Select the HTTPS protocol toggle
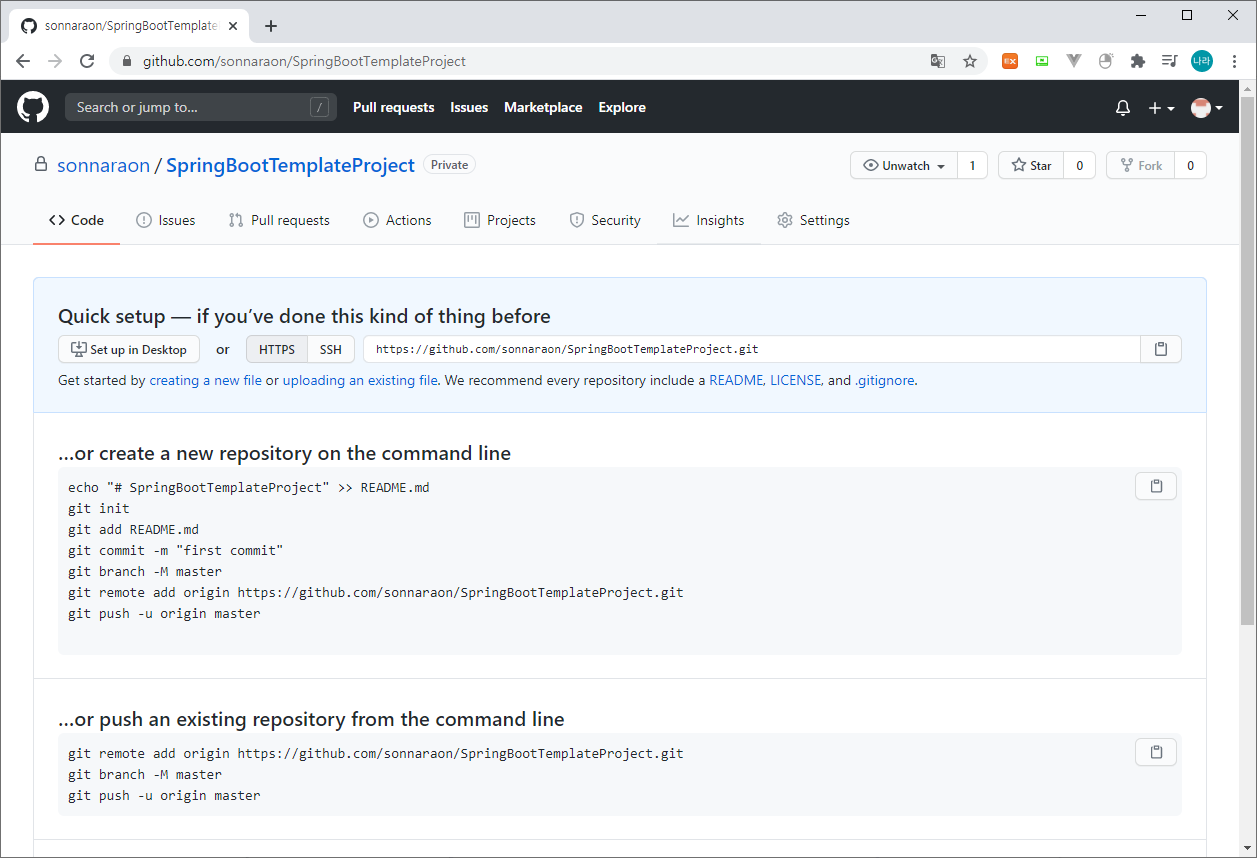1257x858 pixels. click(x=277, y=349)
